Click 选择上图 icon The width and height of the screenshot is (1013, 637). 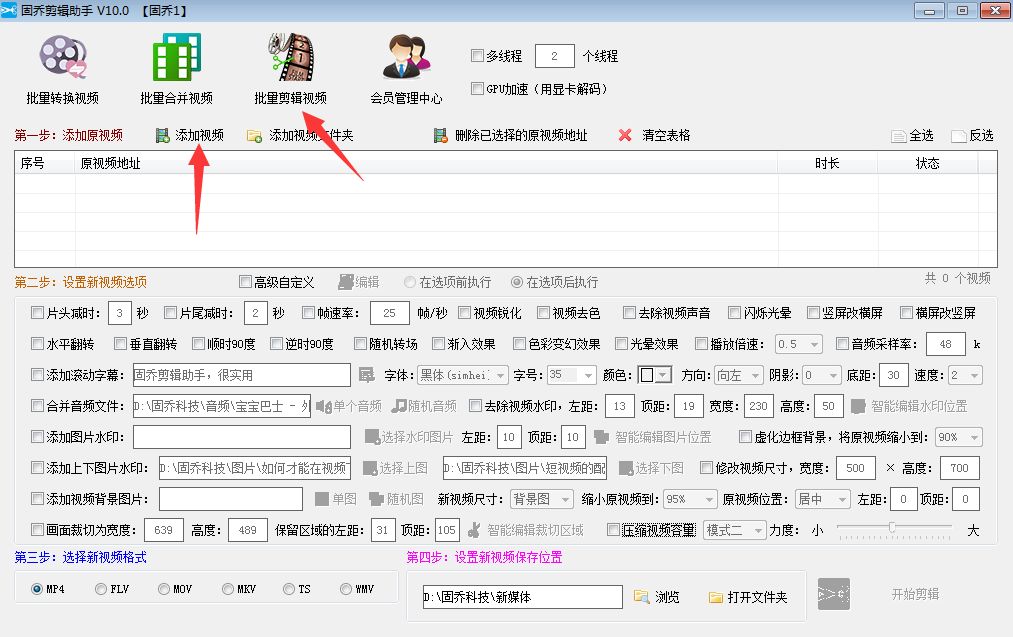[x=370, y=468]
